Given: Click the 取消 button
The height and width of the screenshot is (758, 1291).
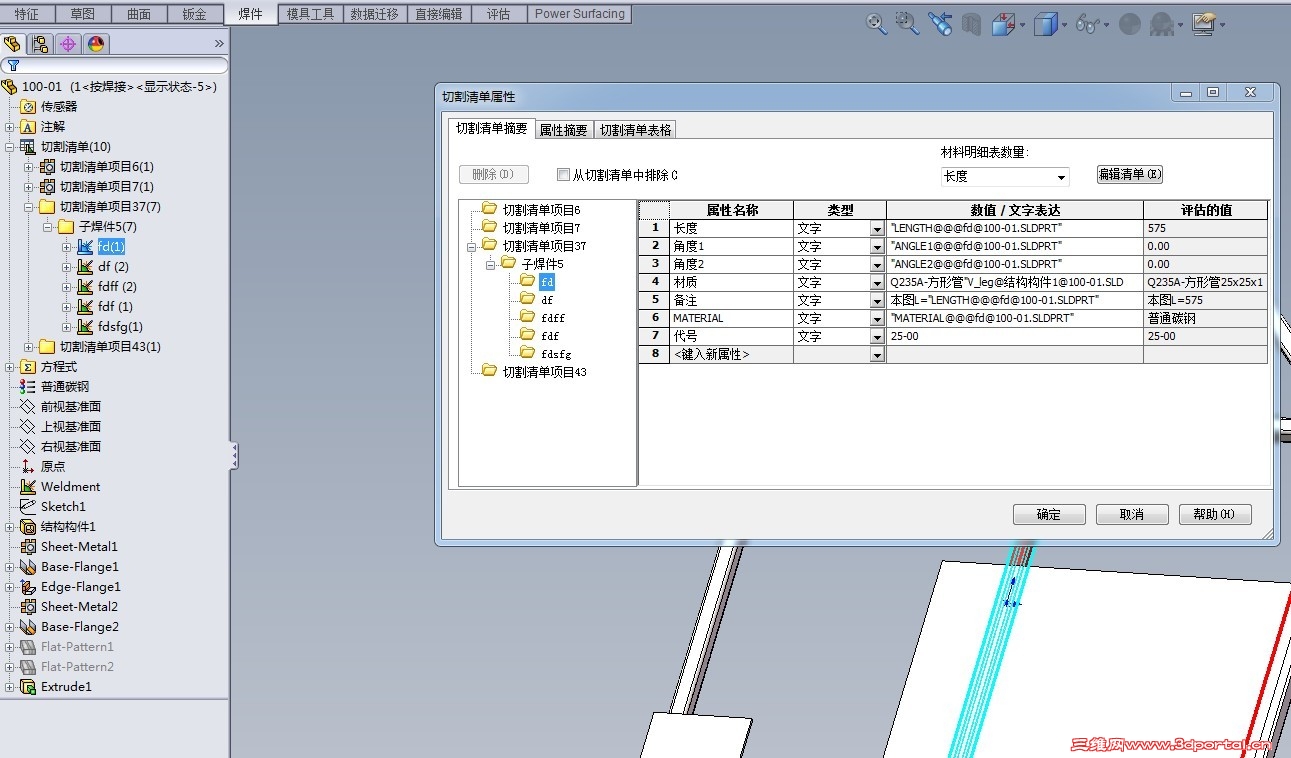Looking at the screenshot, I should (x=1132, y=514).
